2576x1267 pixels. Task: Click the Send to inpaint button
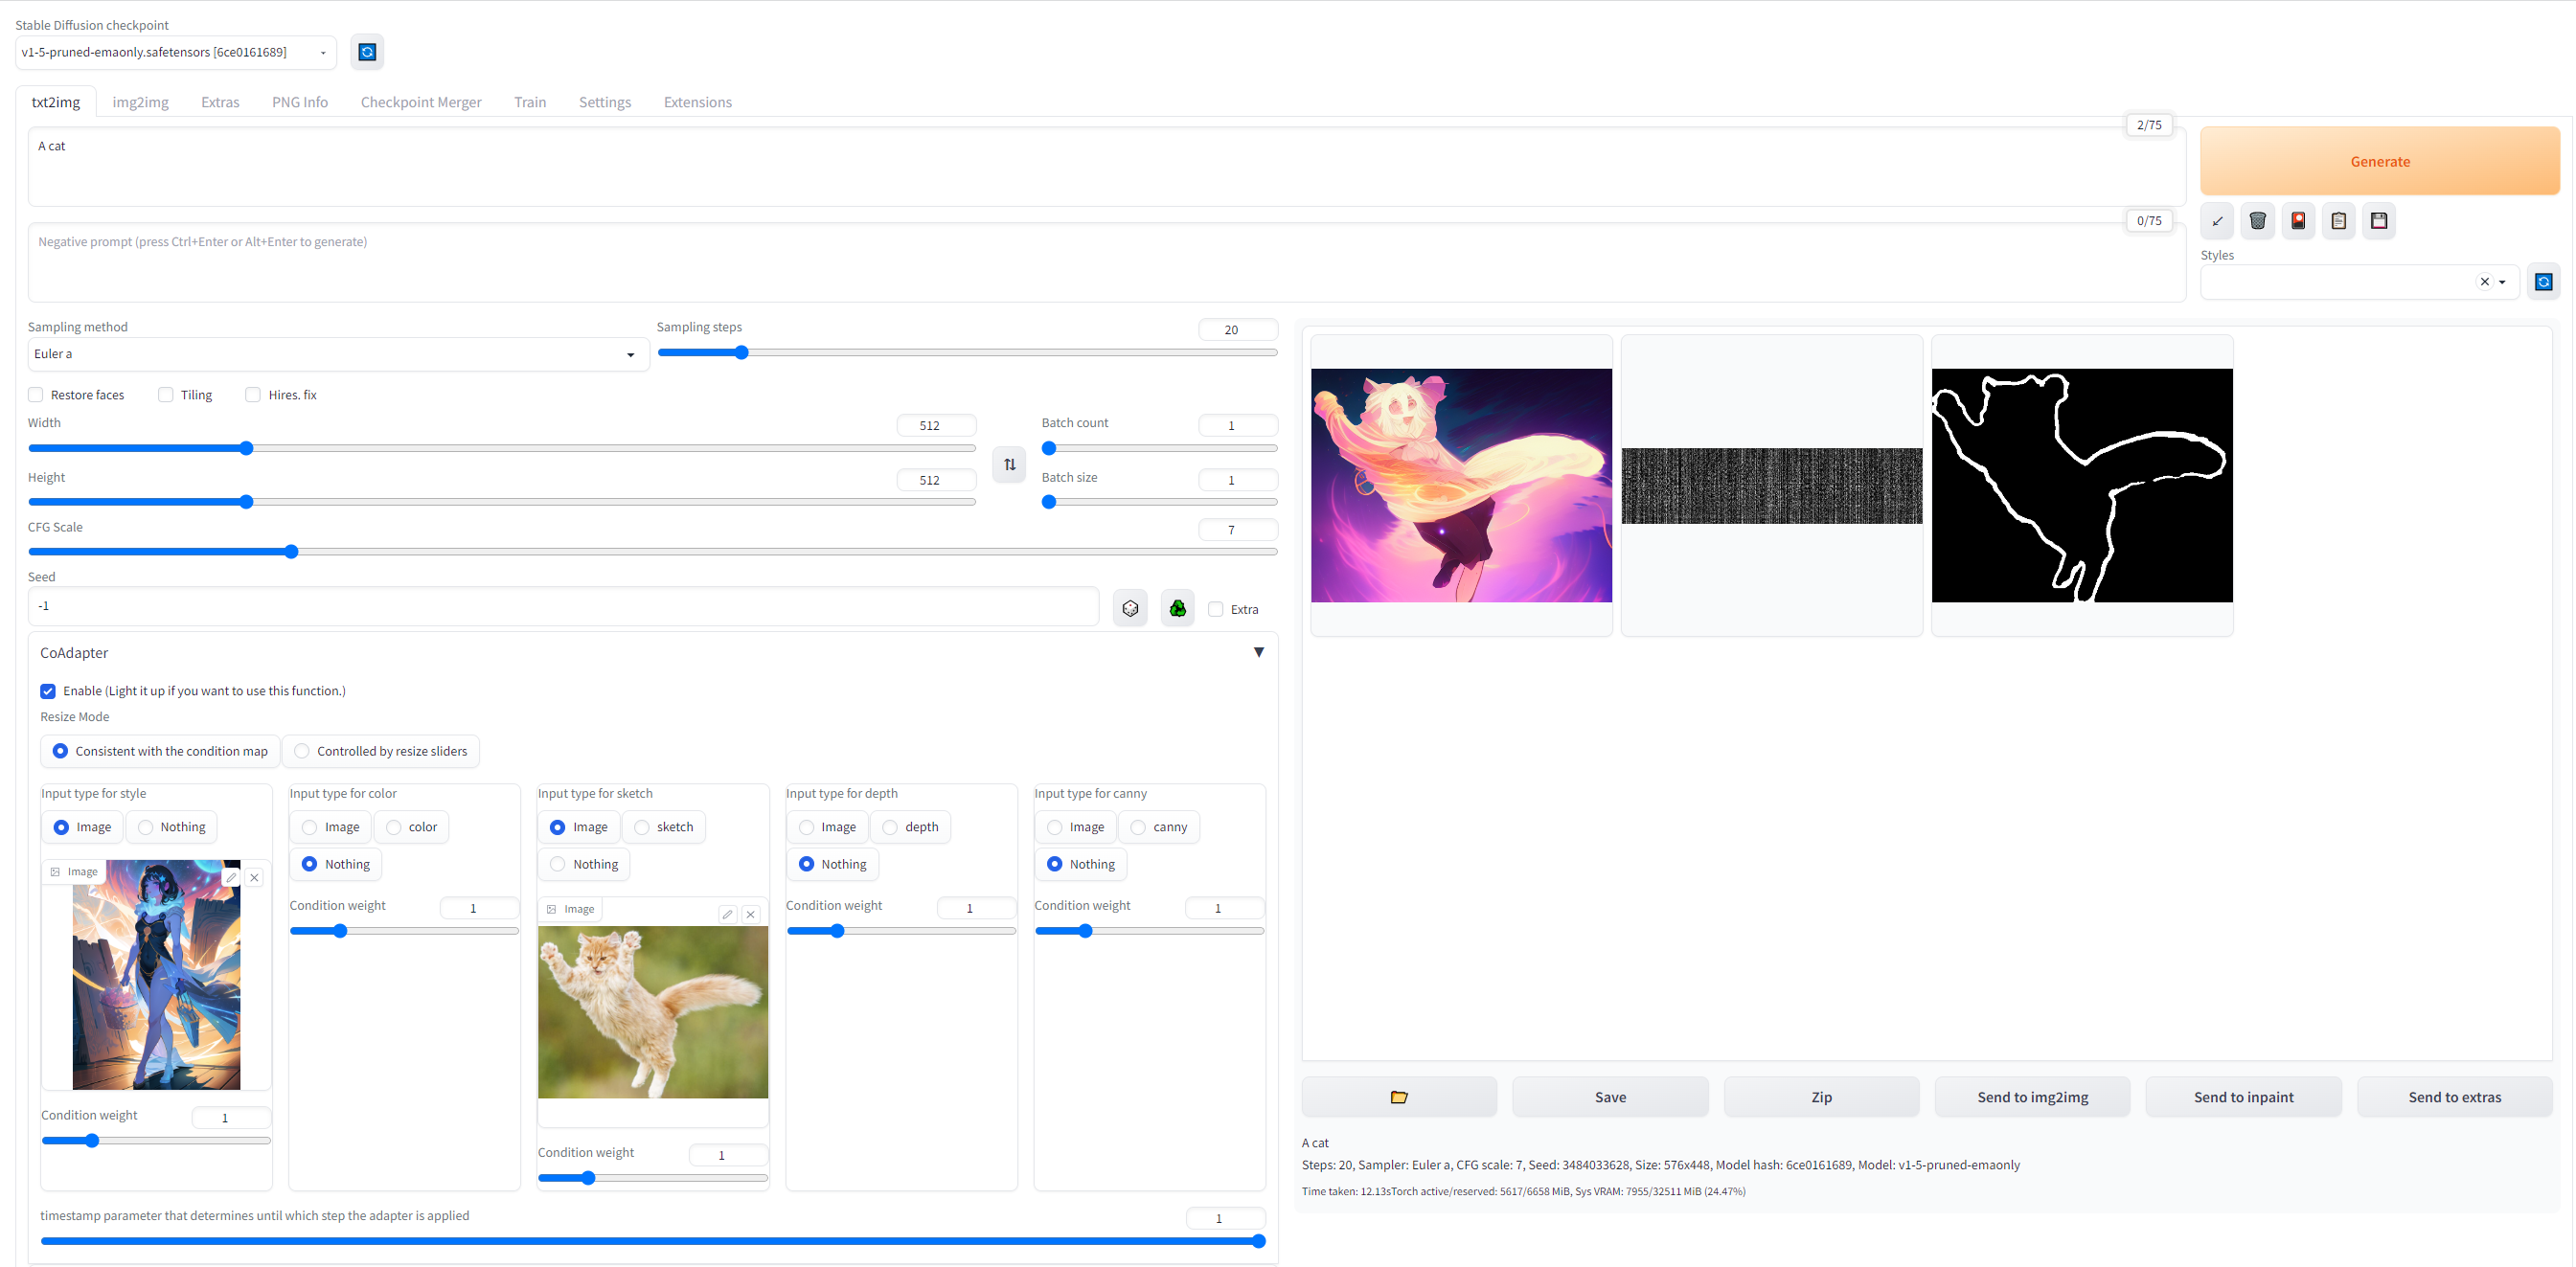tap(2243, 1097)
